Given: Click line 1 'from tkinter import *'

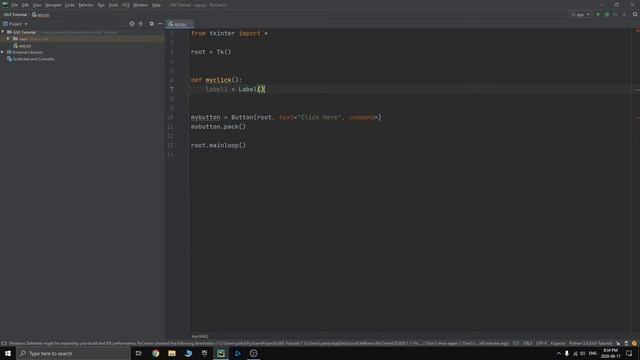Looking at the screenshot, I should (x=229, y=33).
